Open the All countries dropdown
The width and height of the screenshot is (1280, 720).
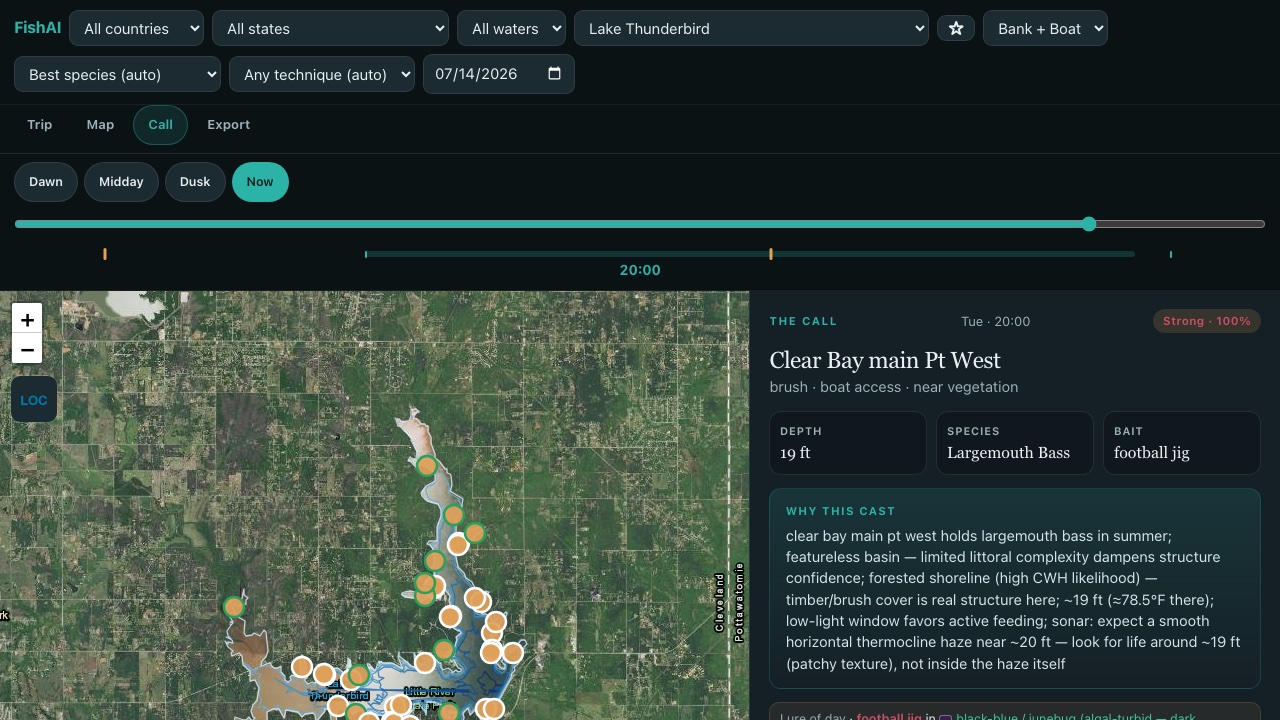(136, 28)
